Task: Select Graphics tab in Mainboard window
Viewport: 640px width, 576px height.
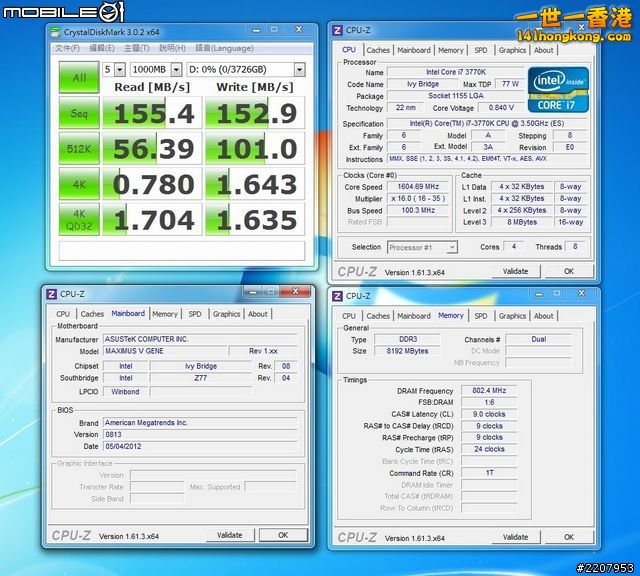Action: coord(226,314)
